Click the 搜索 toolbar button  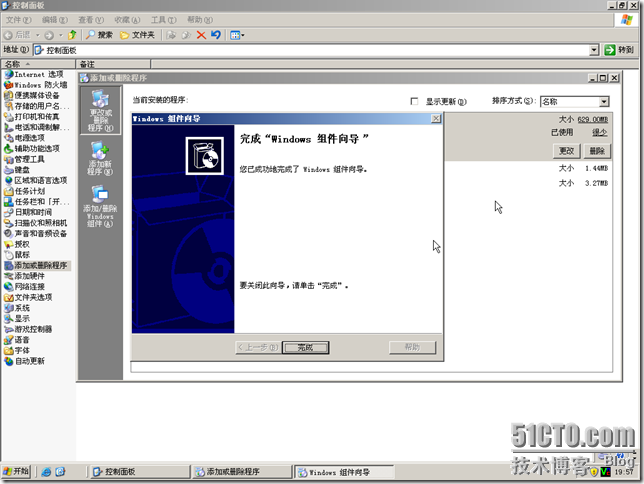click(x=99, y=35)
